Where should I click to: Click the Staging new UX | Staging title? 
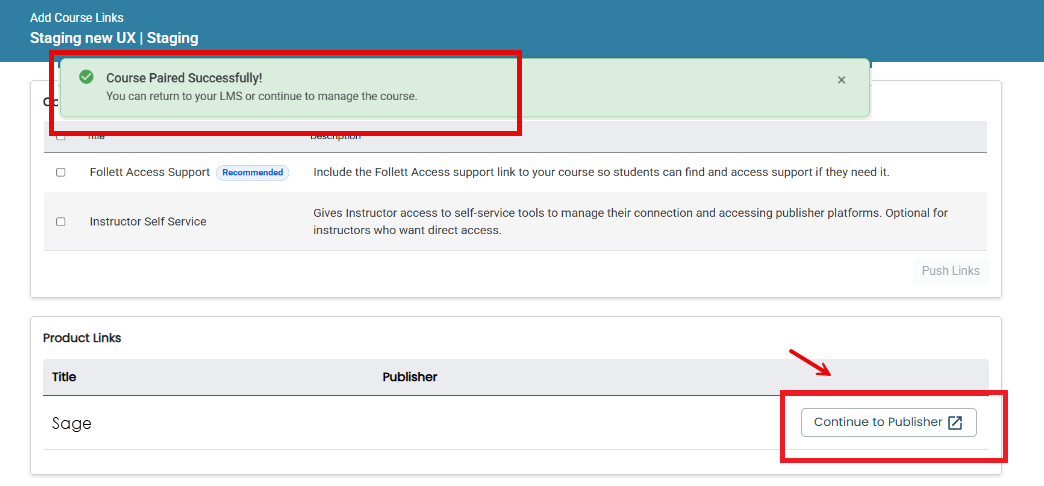[x=114, y=38]
